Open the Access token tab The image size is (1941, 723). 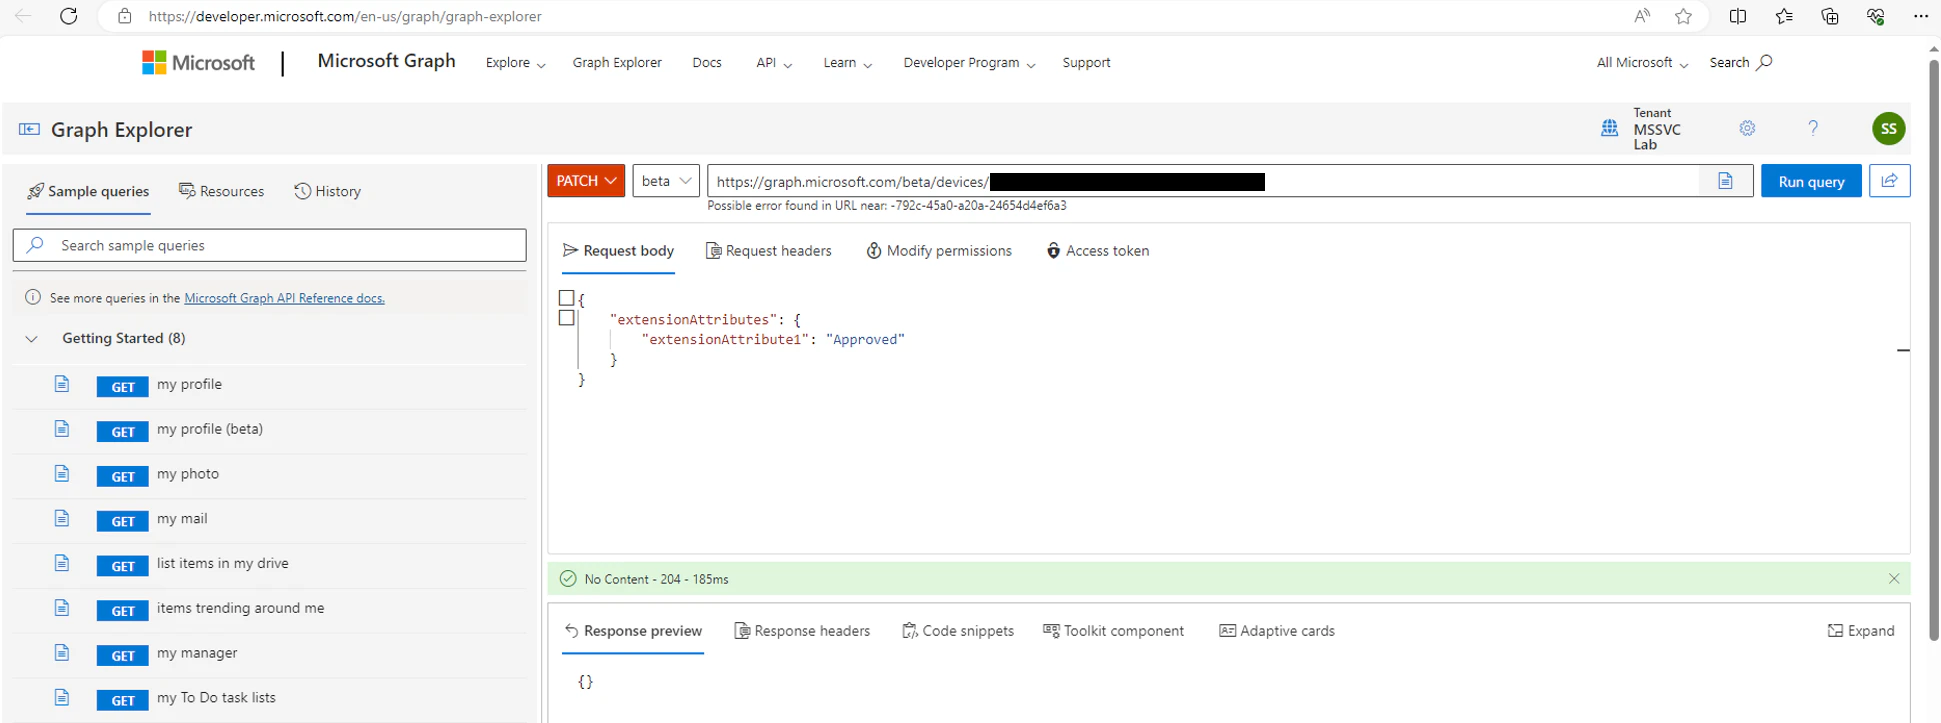coord(1097,251)
